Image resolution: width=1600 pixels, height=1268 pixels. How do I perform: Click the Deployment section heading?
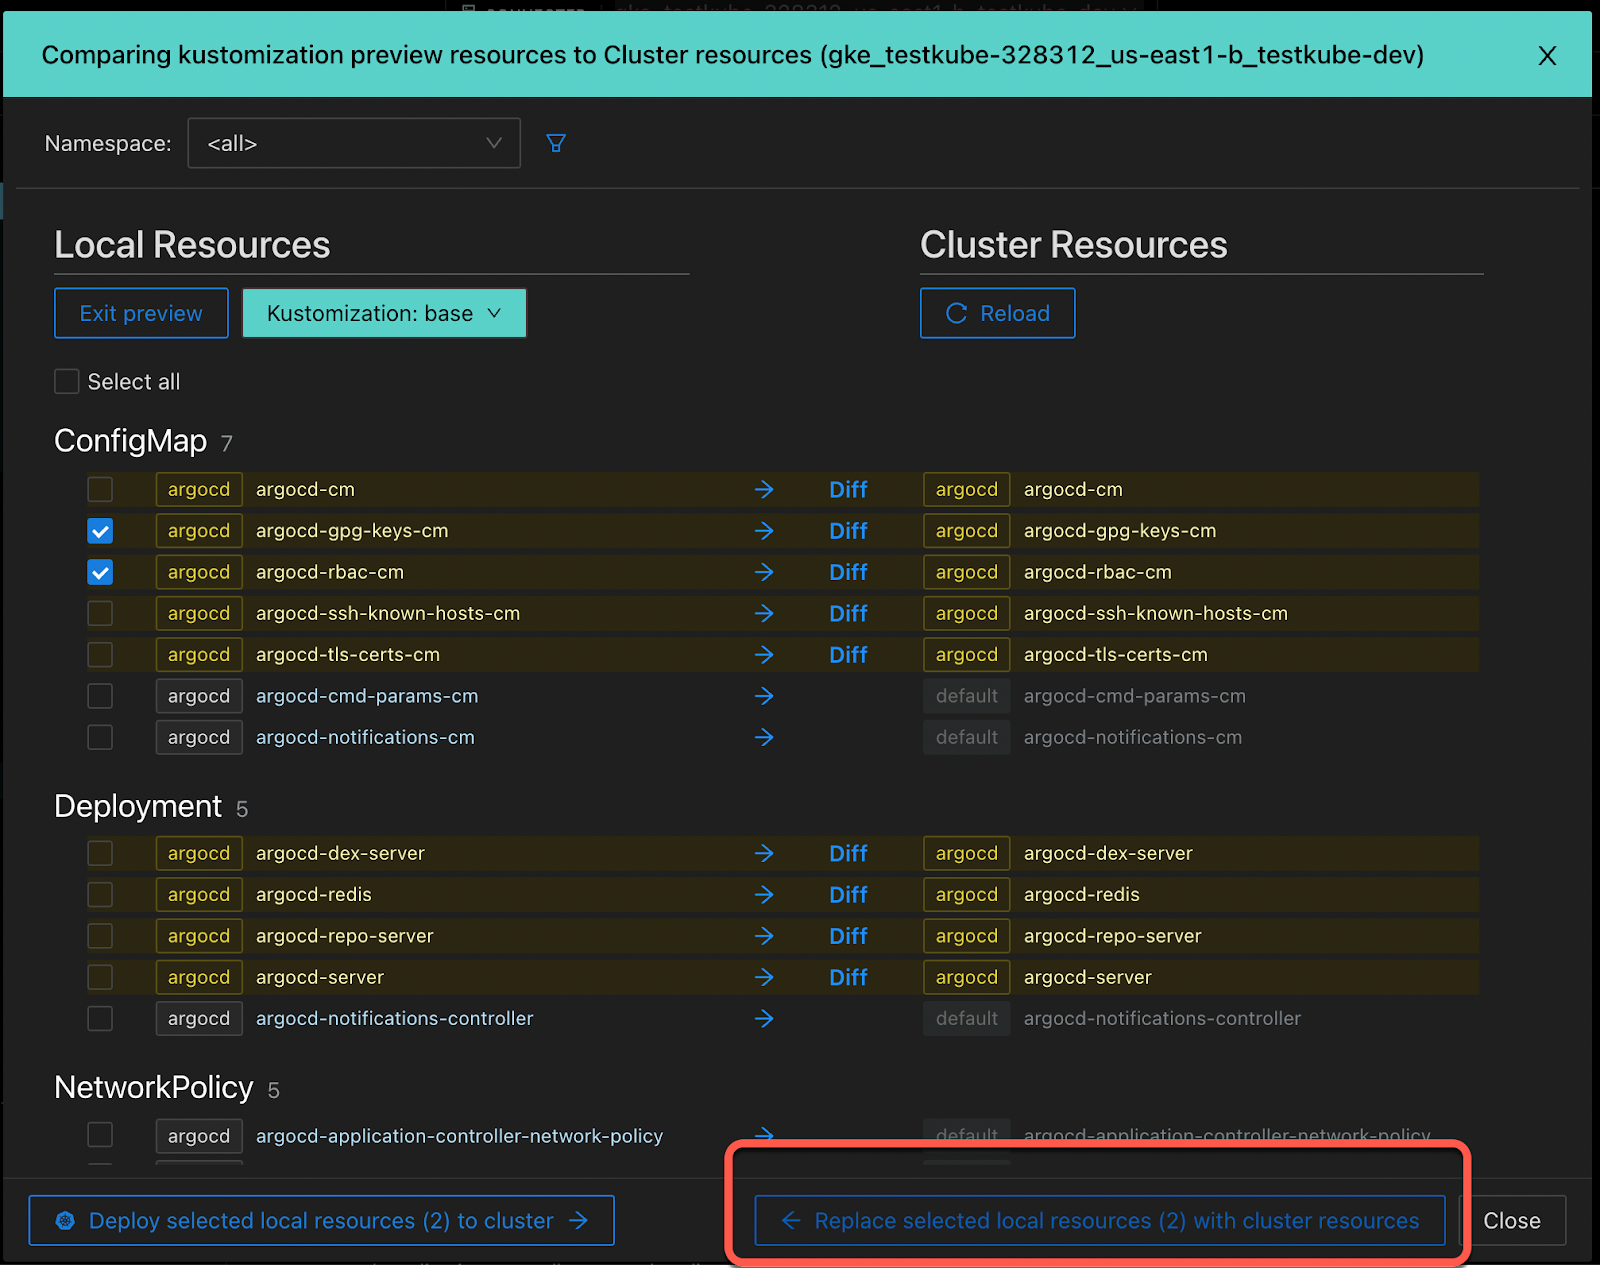[138, 806]
